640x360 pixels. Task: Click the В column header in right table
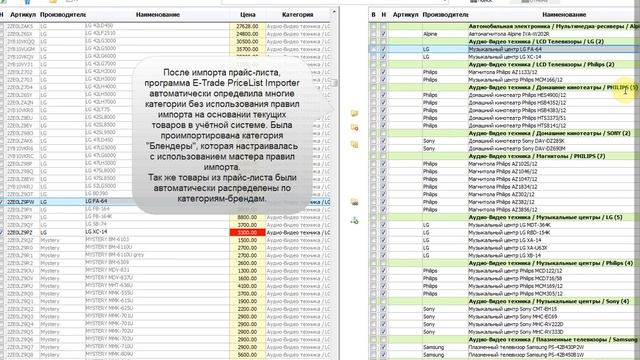(x=373, y=15)
